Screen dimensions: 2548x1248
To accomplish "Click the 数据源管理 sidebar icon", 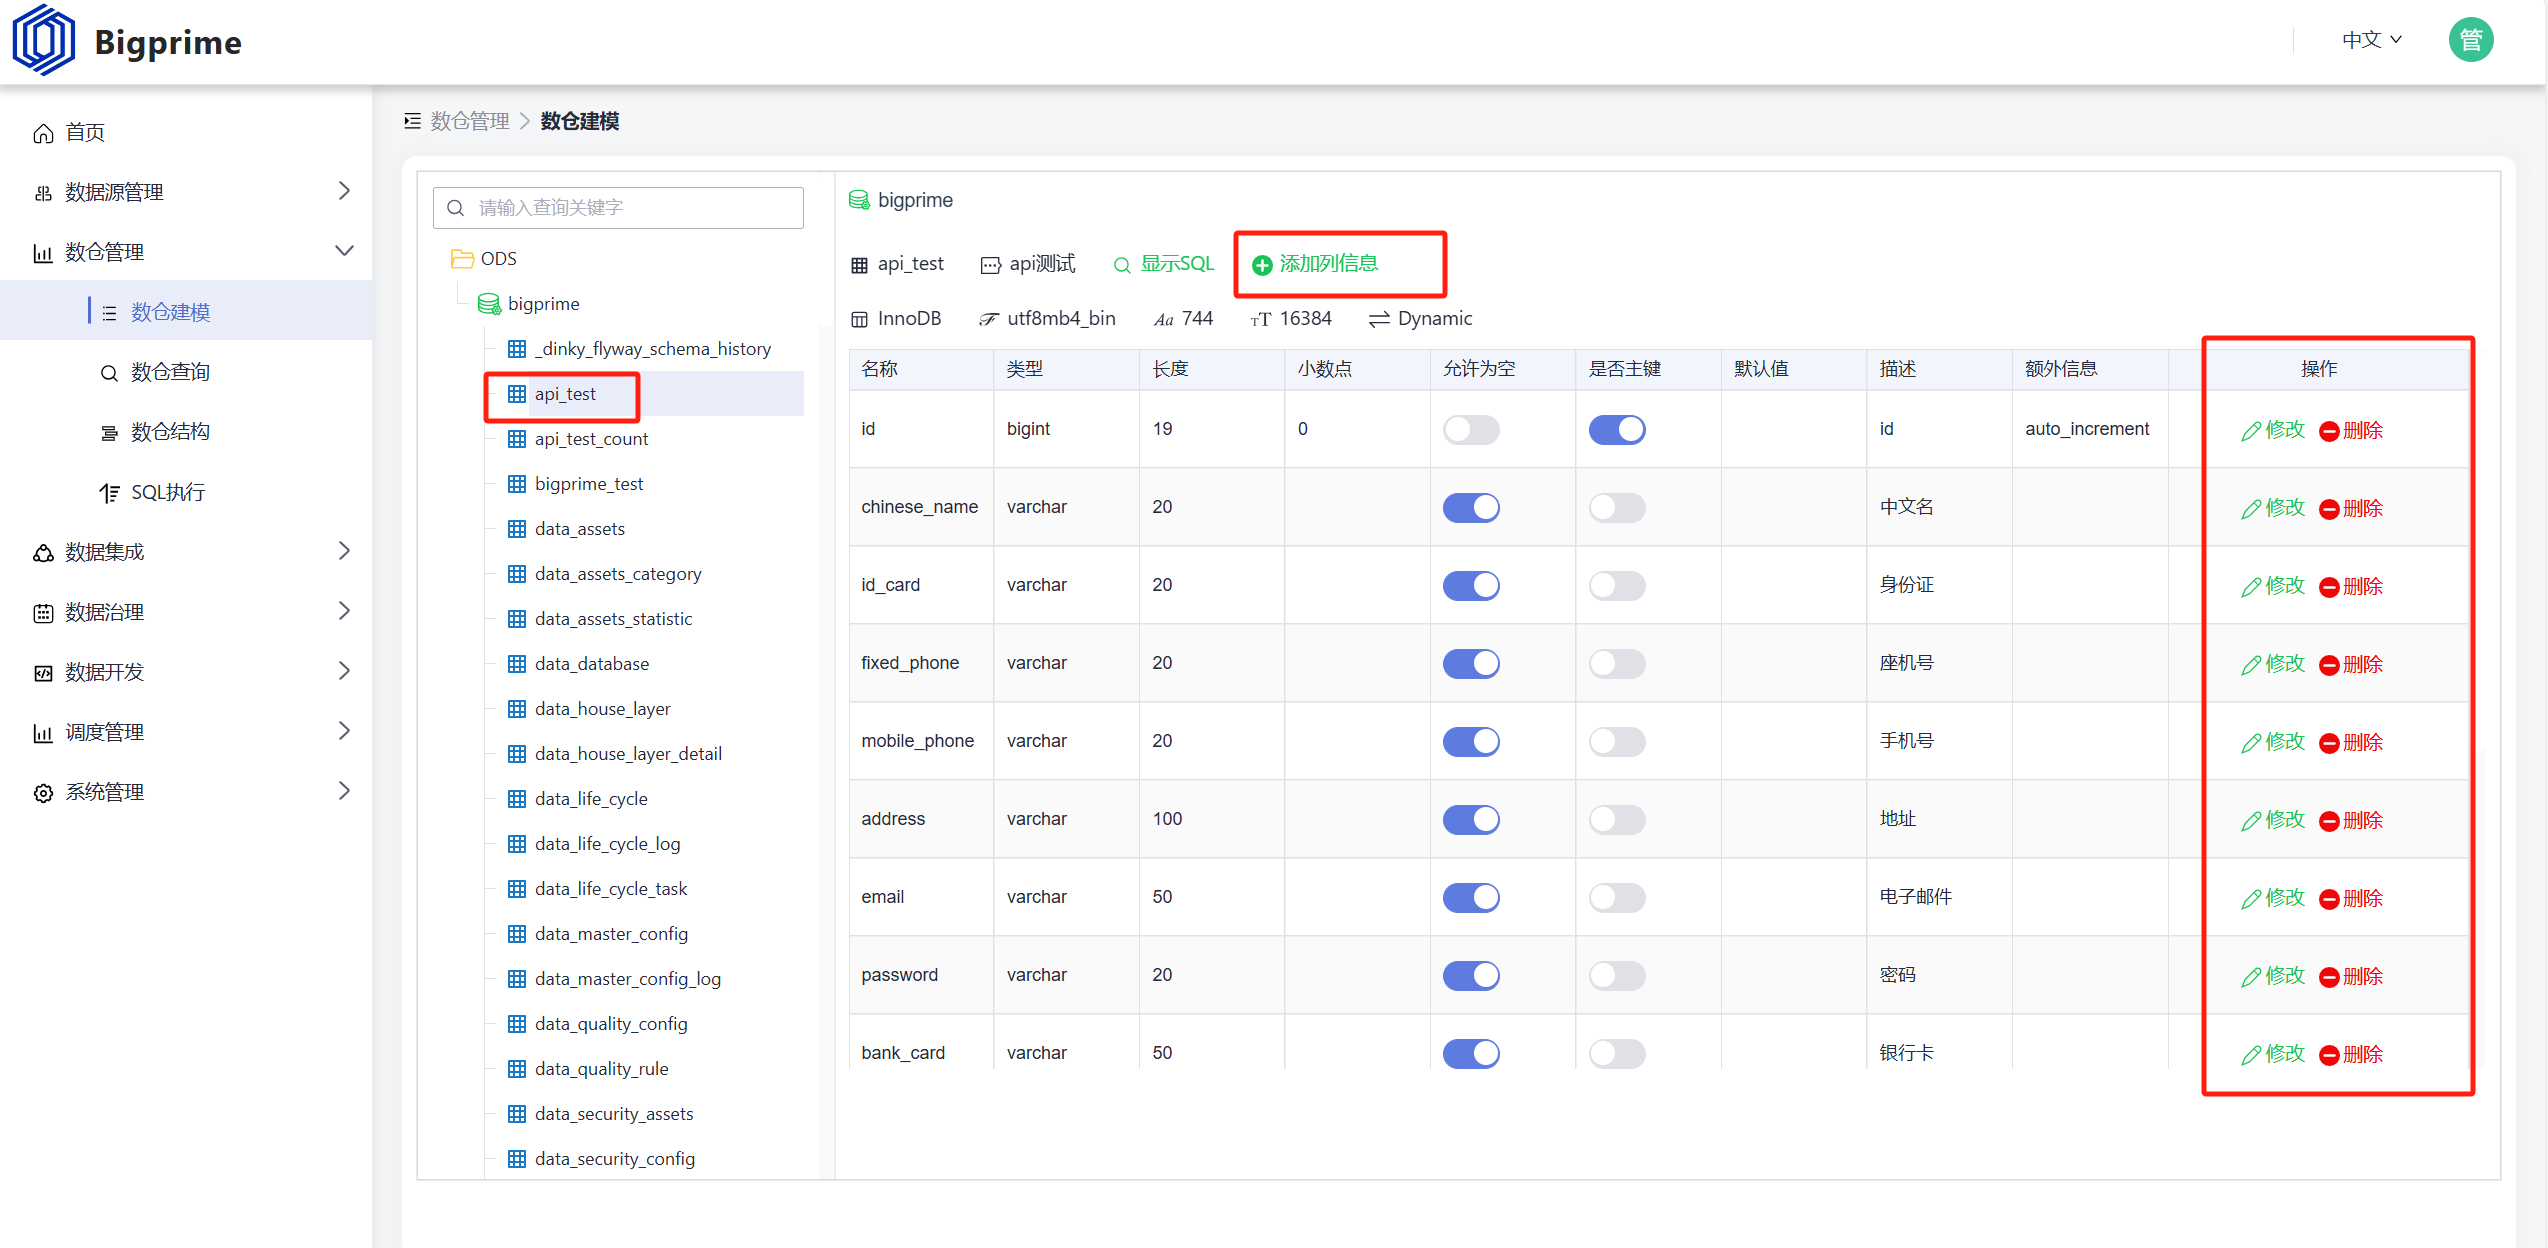I will (x=43, y=193).
